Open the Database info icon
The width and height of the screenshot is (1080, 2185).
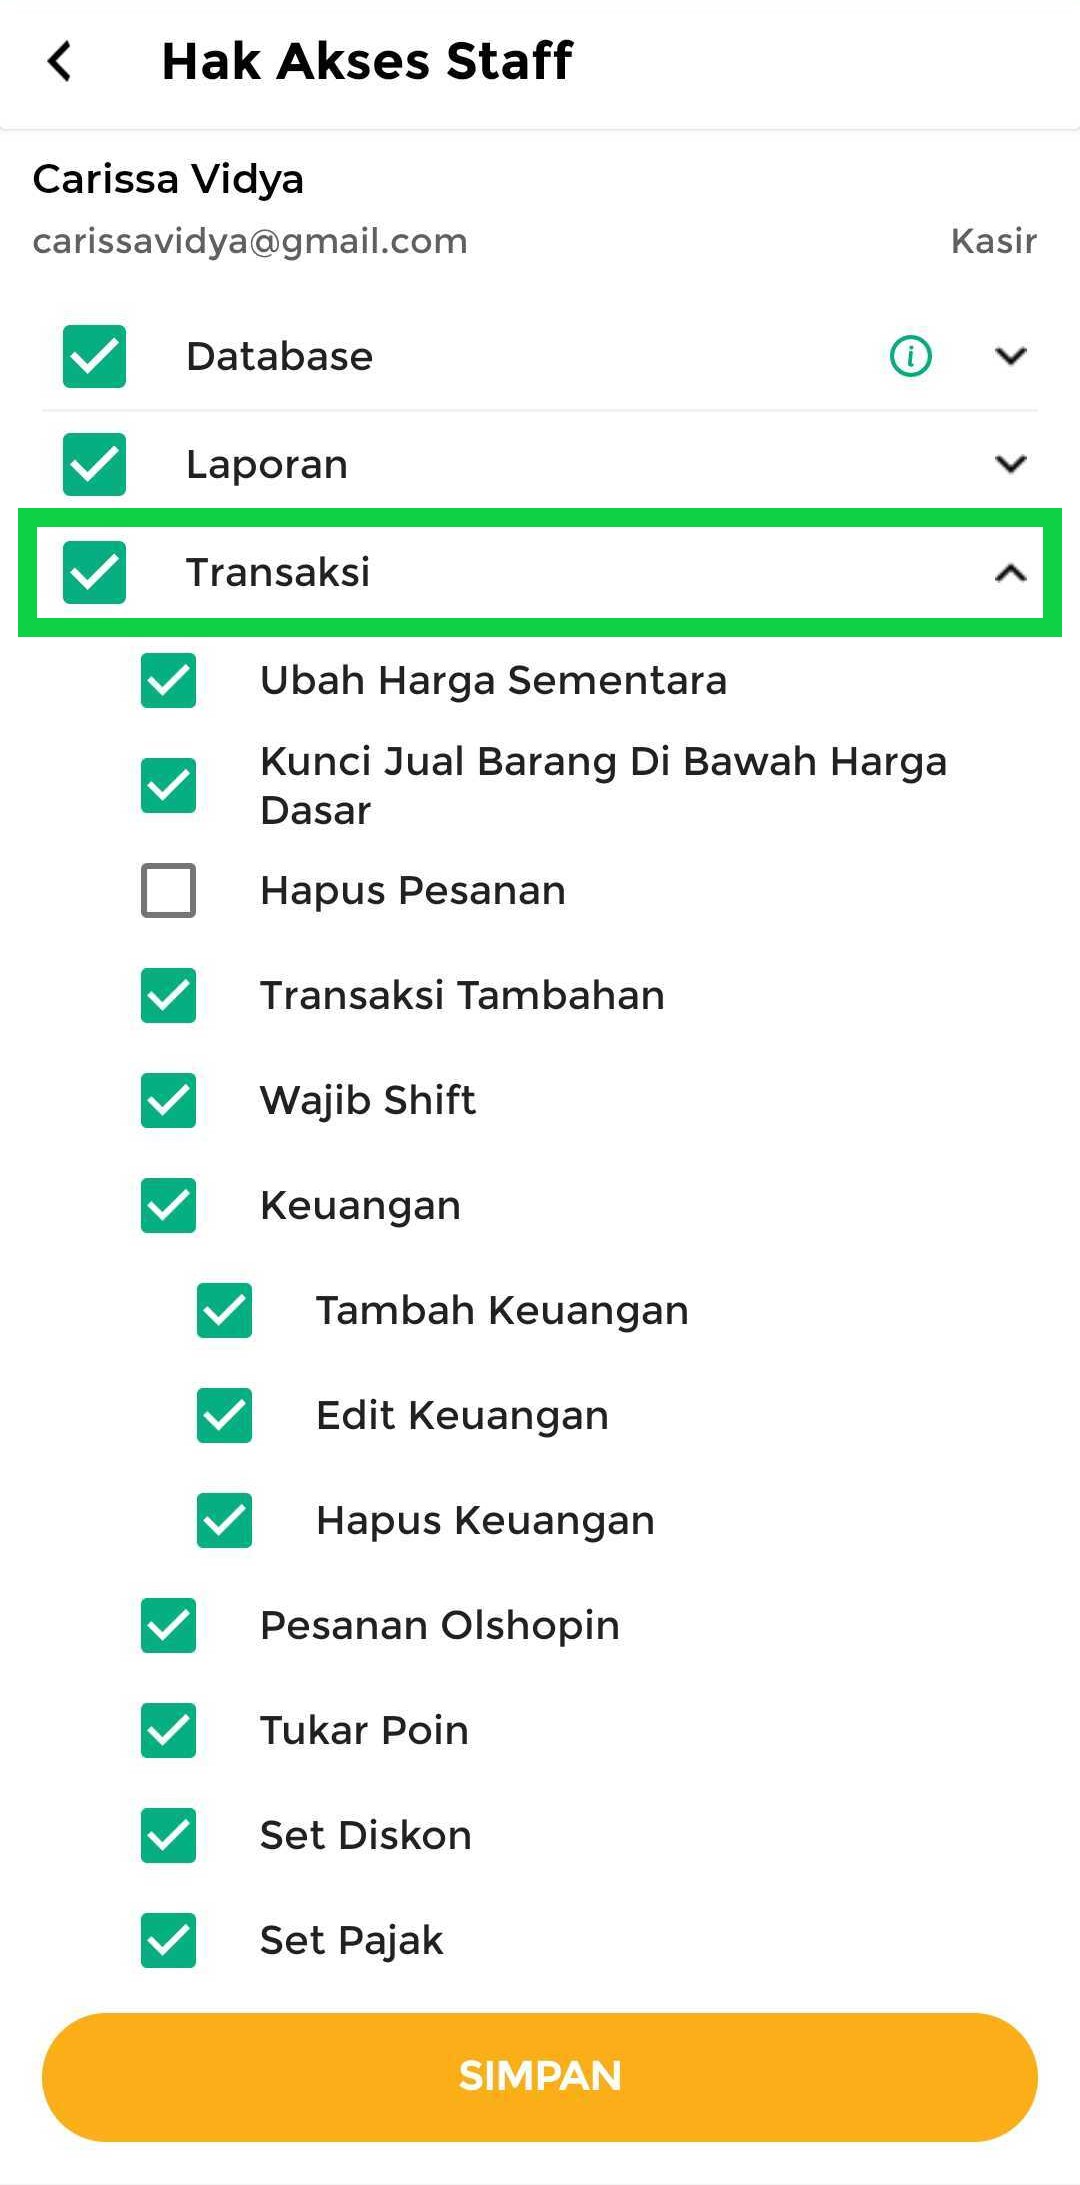[x=910, y=356]
